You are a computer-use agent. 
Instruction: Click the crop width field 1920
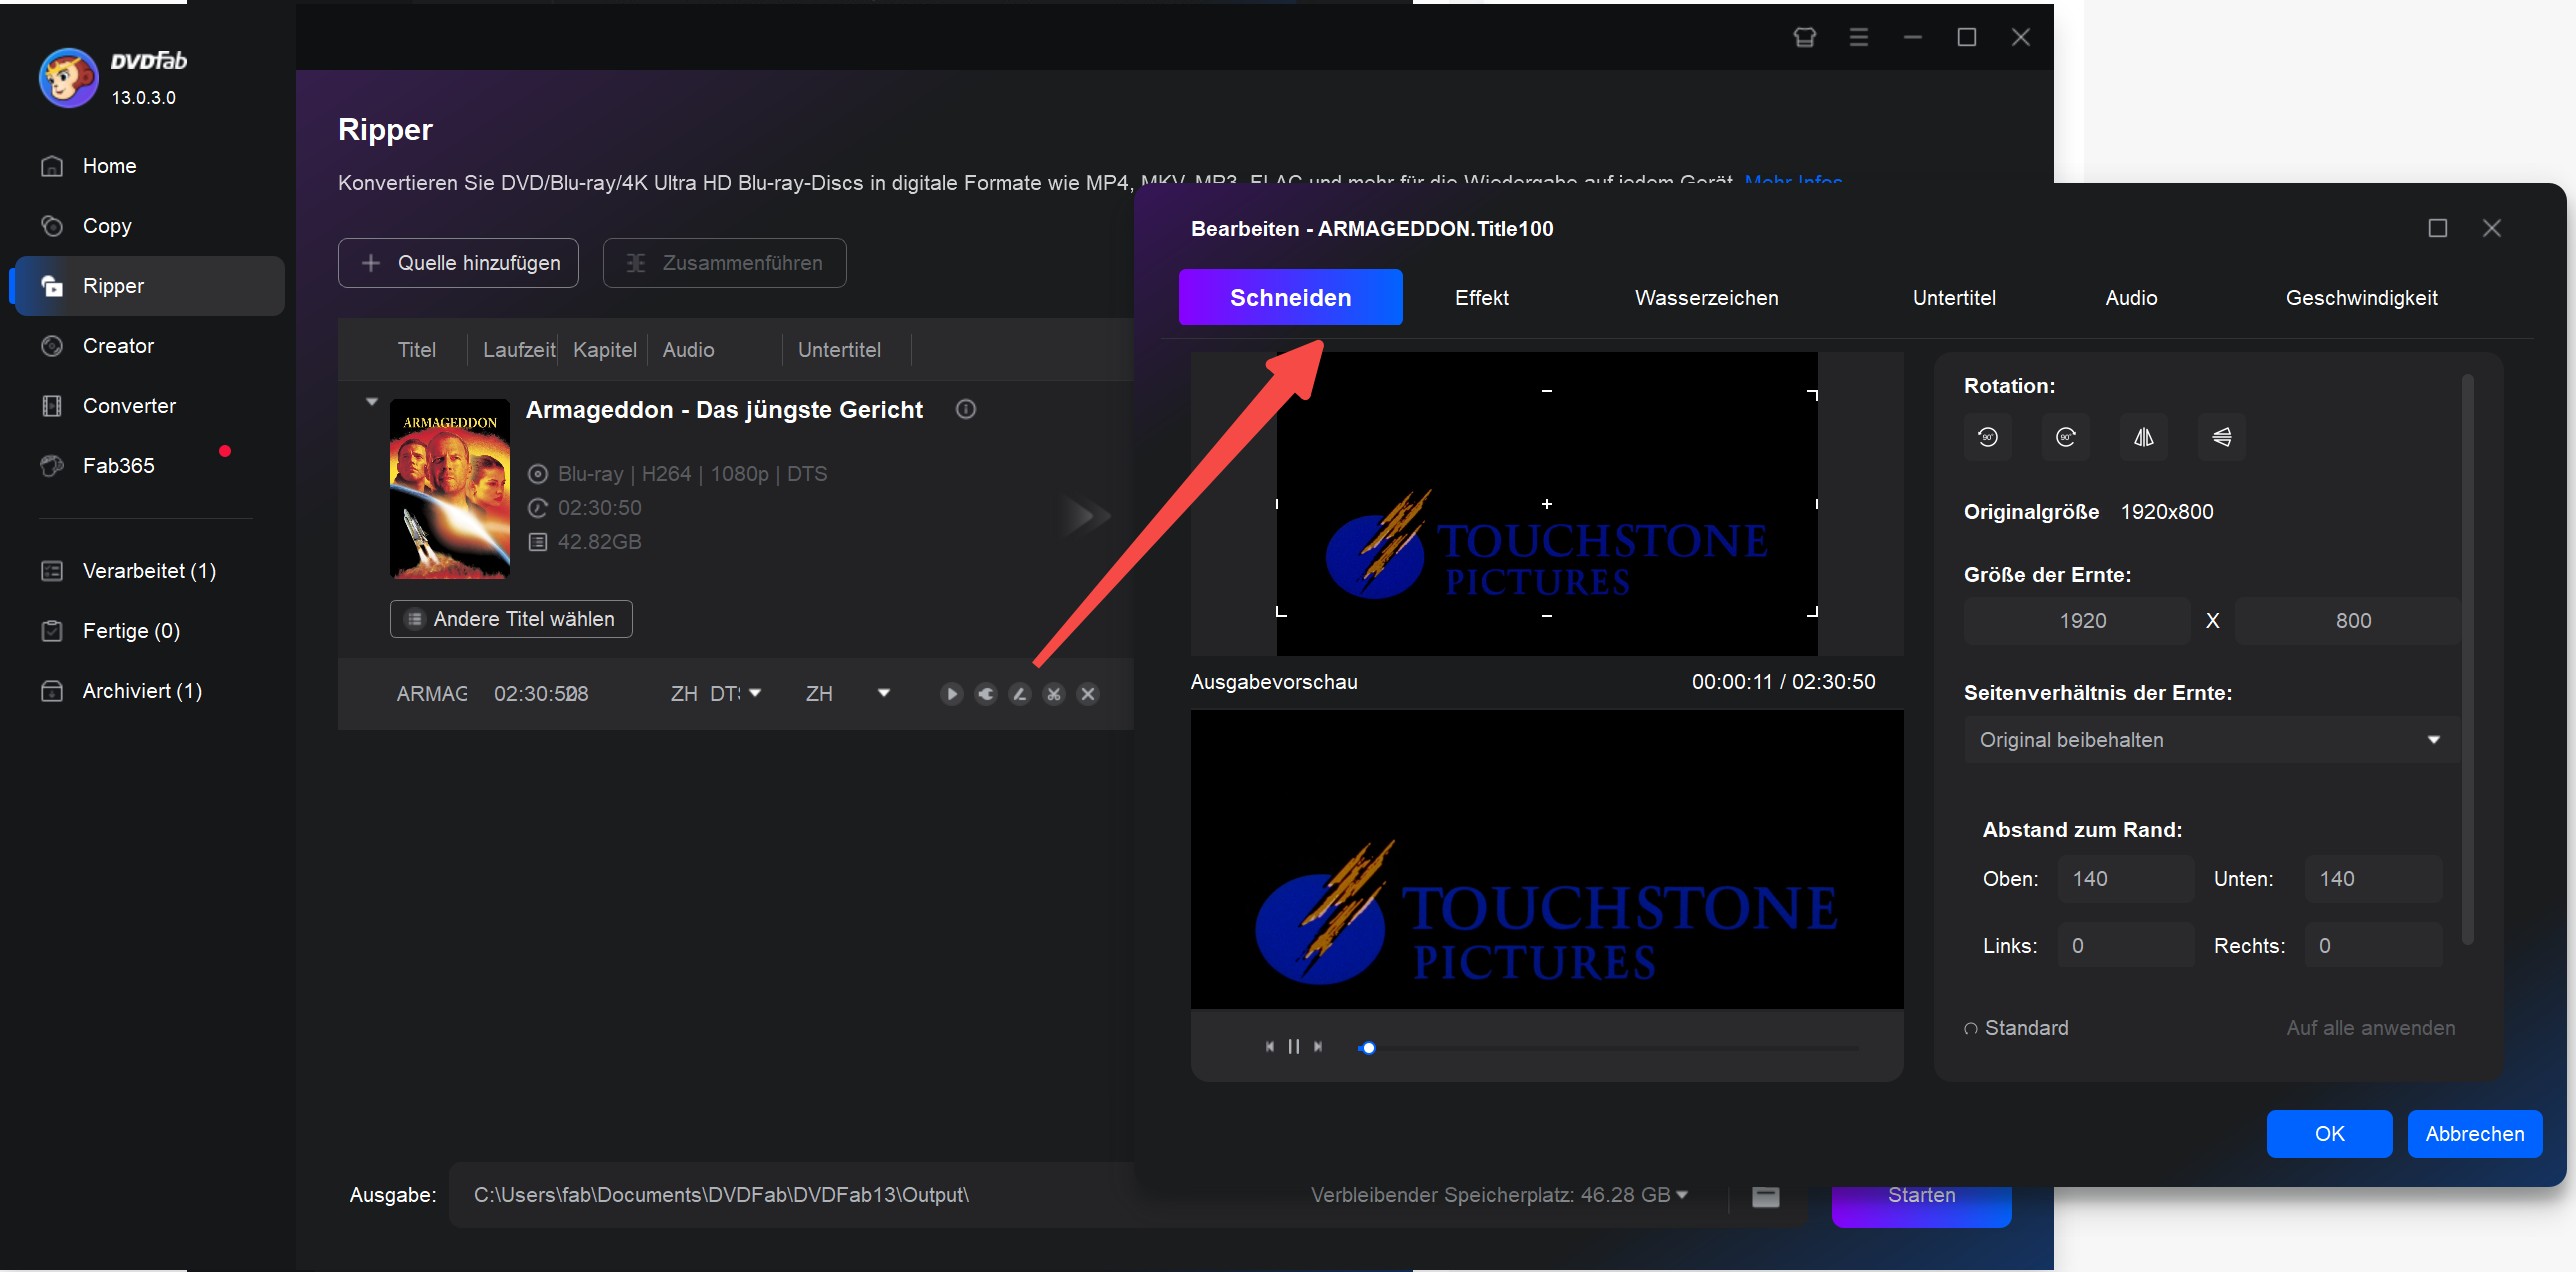pyautogui.click(x=2077, y=621)
